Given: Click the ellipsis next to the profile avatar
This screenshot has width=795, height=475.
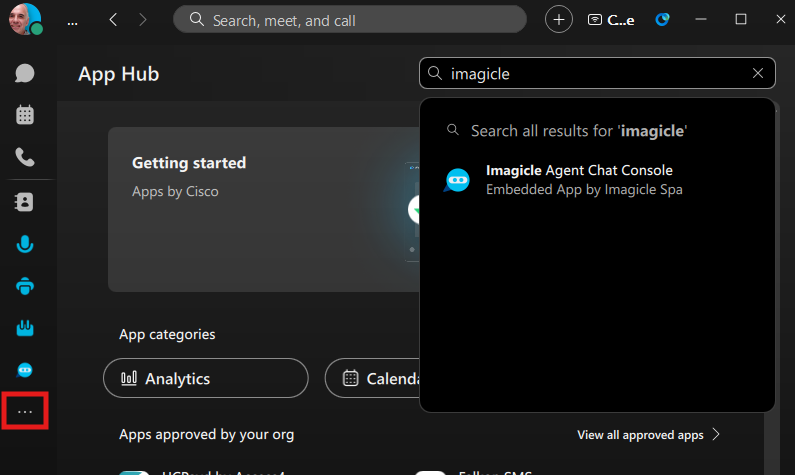Looking at the screenshot, I should point(72,20).
